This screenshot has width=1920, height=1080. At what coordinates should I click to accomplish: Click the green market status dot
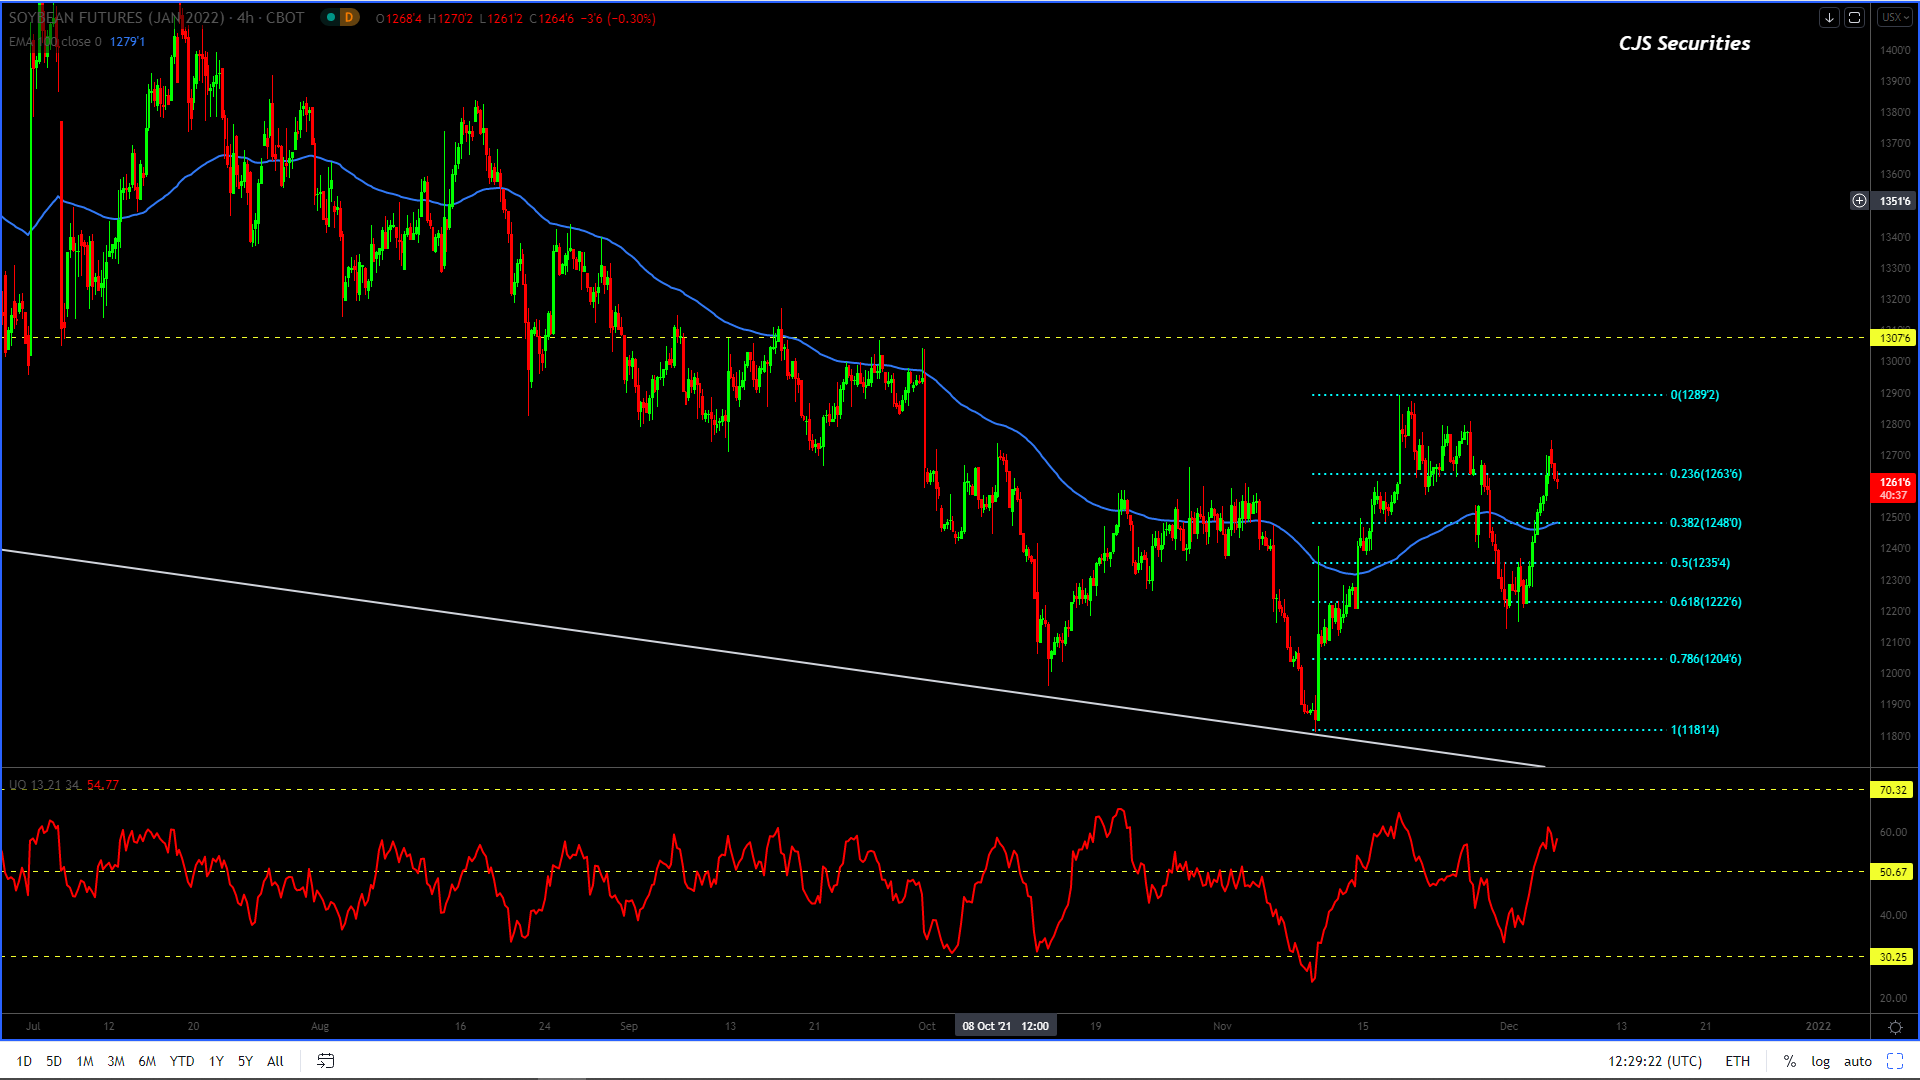(330, 17)
